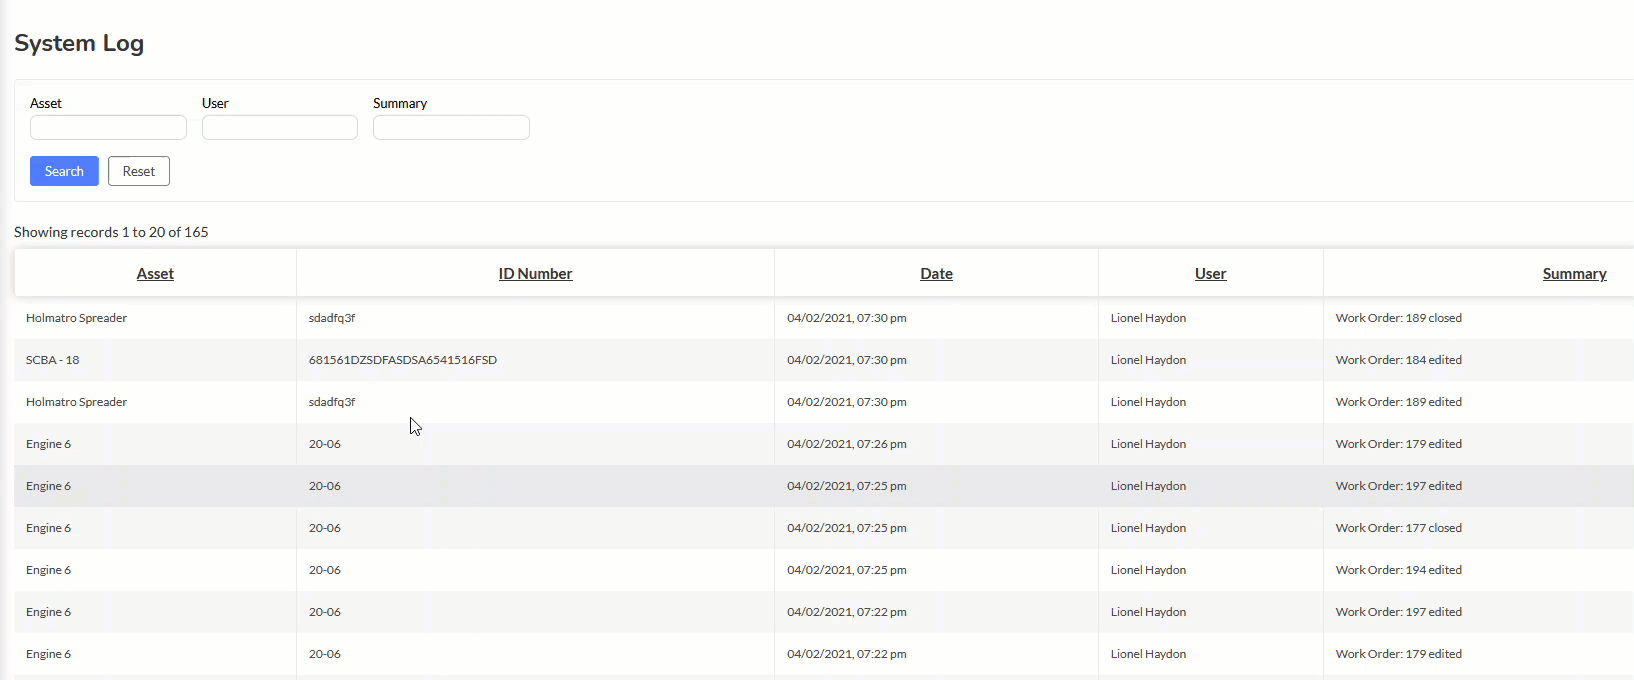The height and width of the screenshot is (680, 1634).
Task: Click the Summary filter input field
Action: tap(451, 127)
